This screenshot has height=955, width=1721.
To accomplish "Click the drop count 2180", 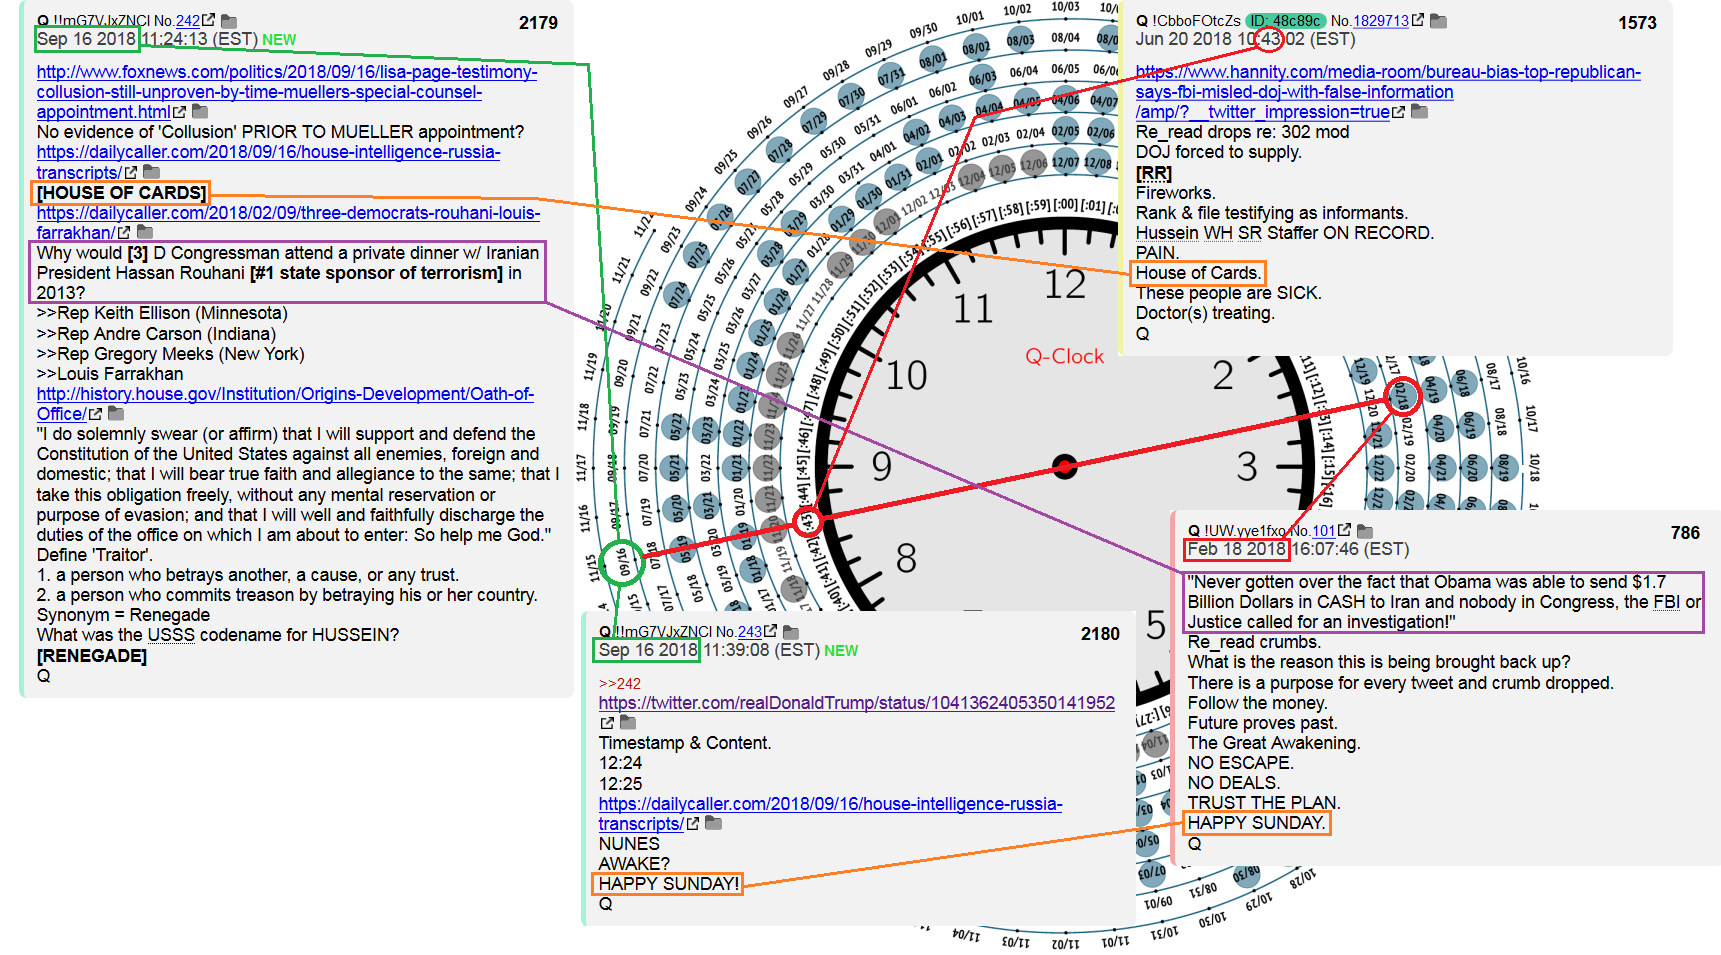I will 1100,634.
